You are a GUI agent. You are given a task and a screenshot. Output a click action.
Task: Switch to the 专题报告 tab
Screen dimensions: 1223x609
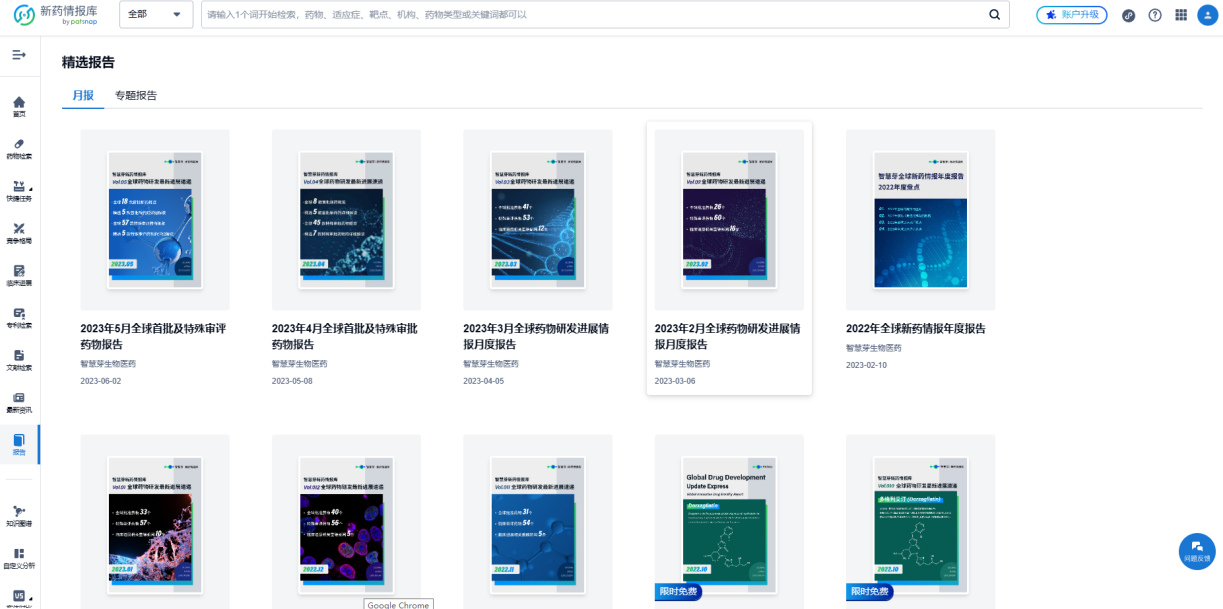tap(136, 96)
